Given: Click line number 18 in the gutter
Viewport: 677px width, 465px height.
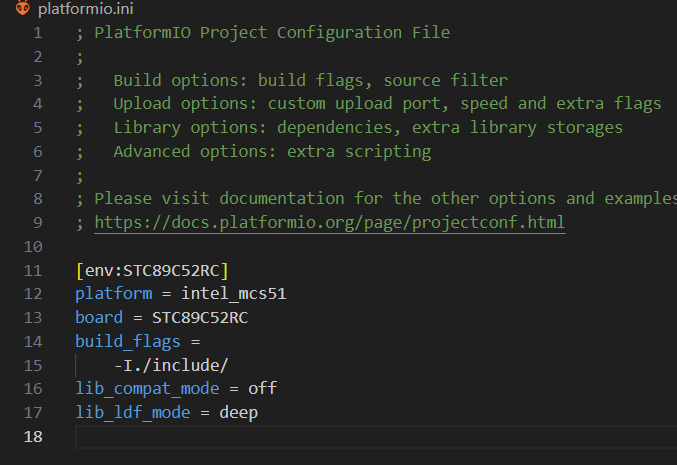Looking at the screenshot, I should 33,437.
